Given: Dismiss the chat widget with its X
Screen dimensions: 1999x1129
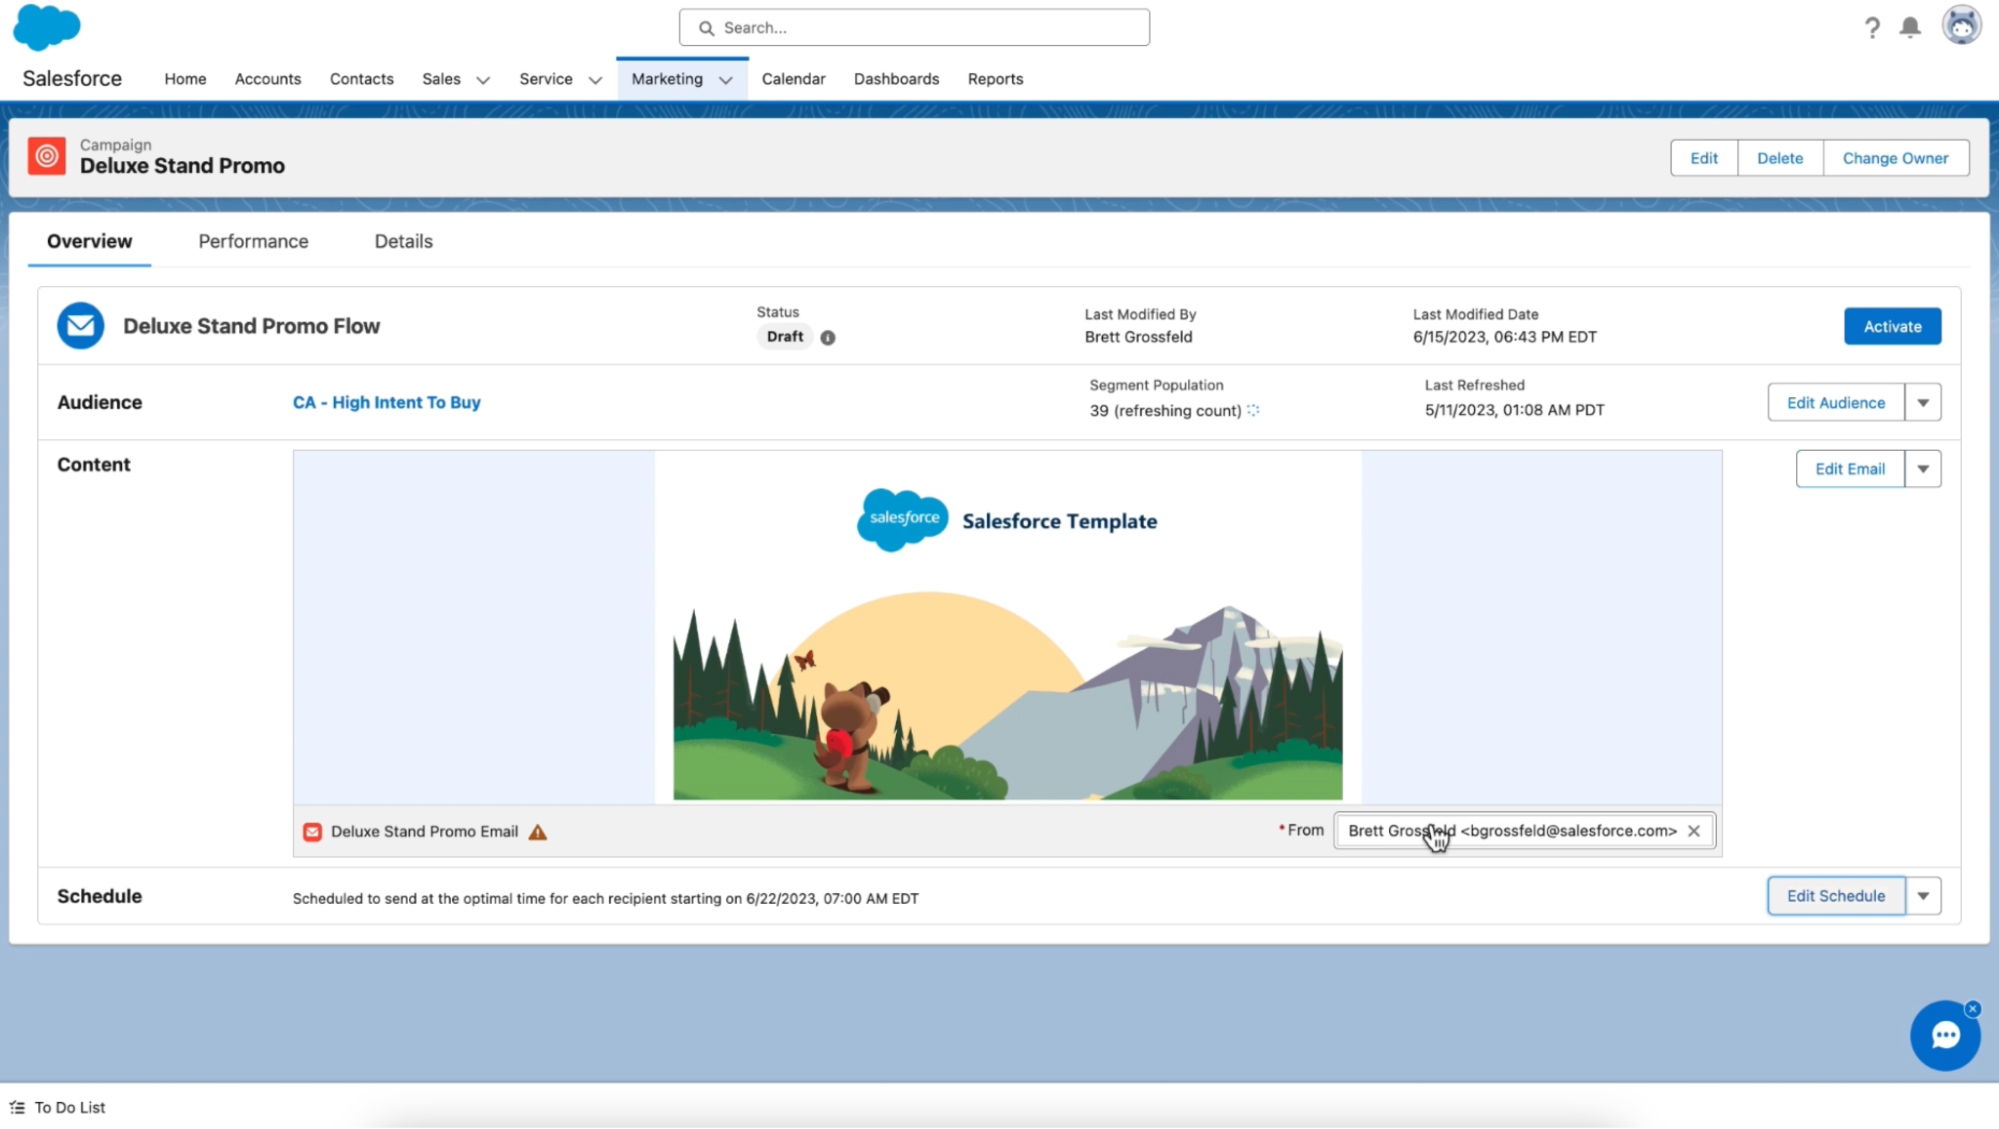Looking at the screenshot, I should tap(1972, 1009).
